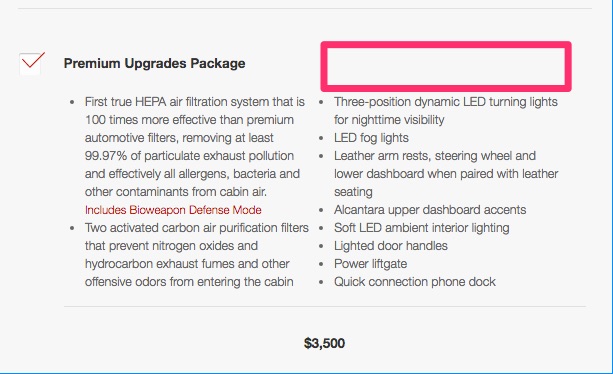The width and height of the screenshot is (613, 374).
Task: Click the Lighted door handles item
Action: tap(391, 245)
